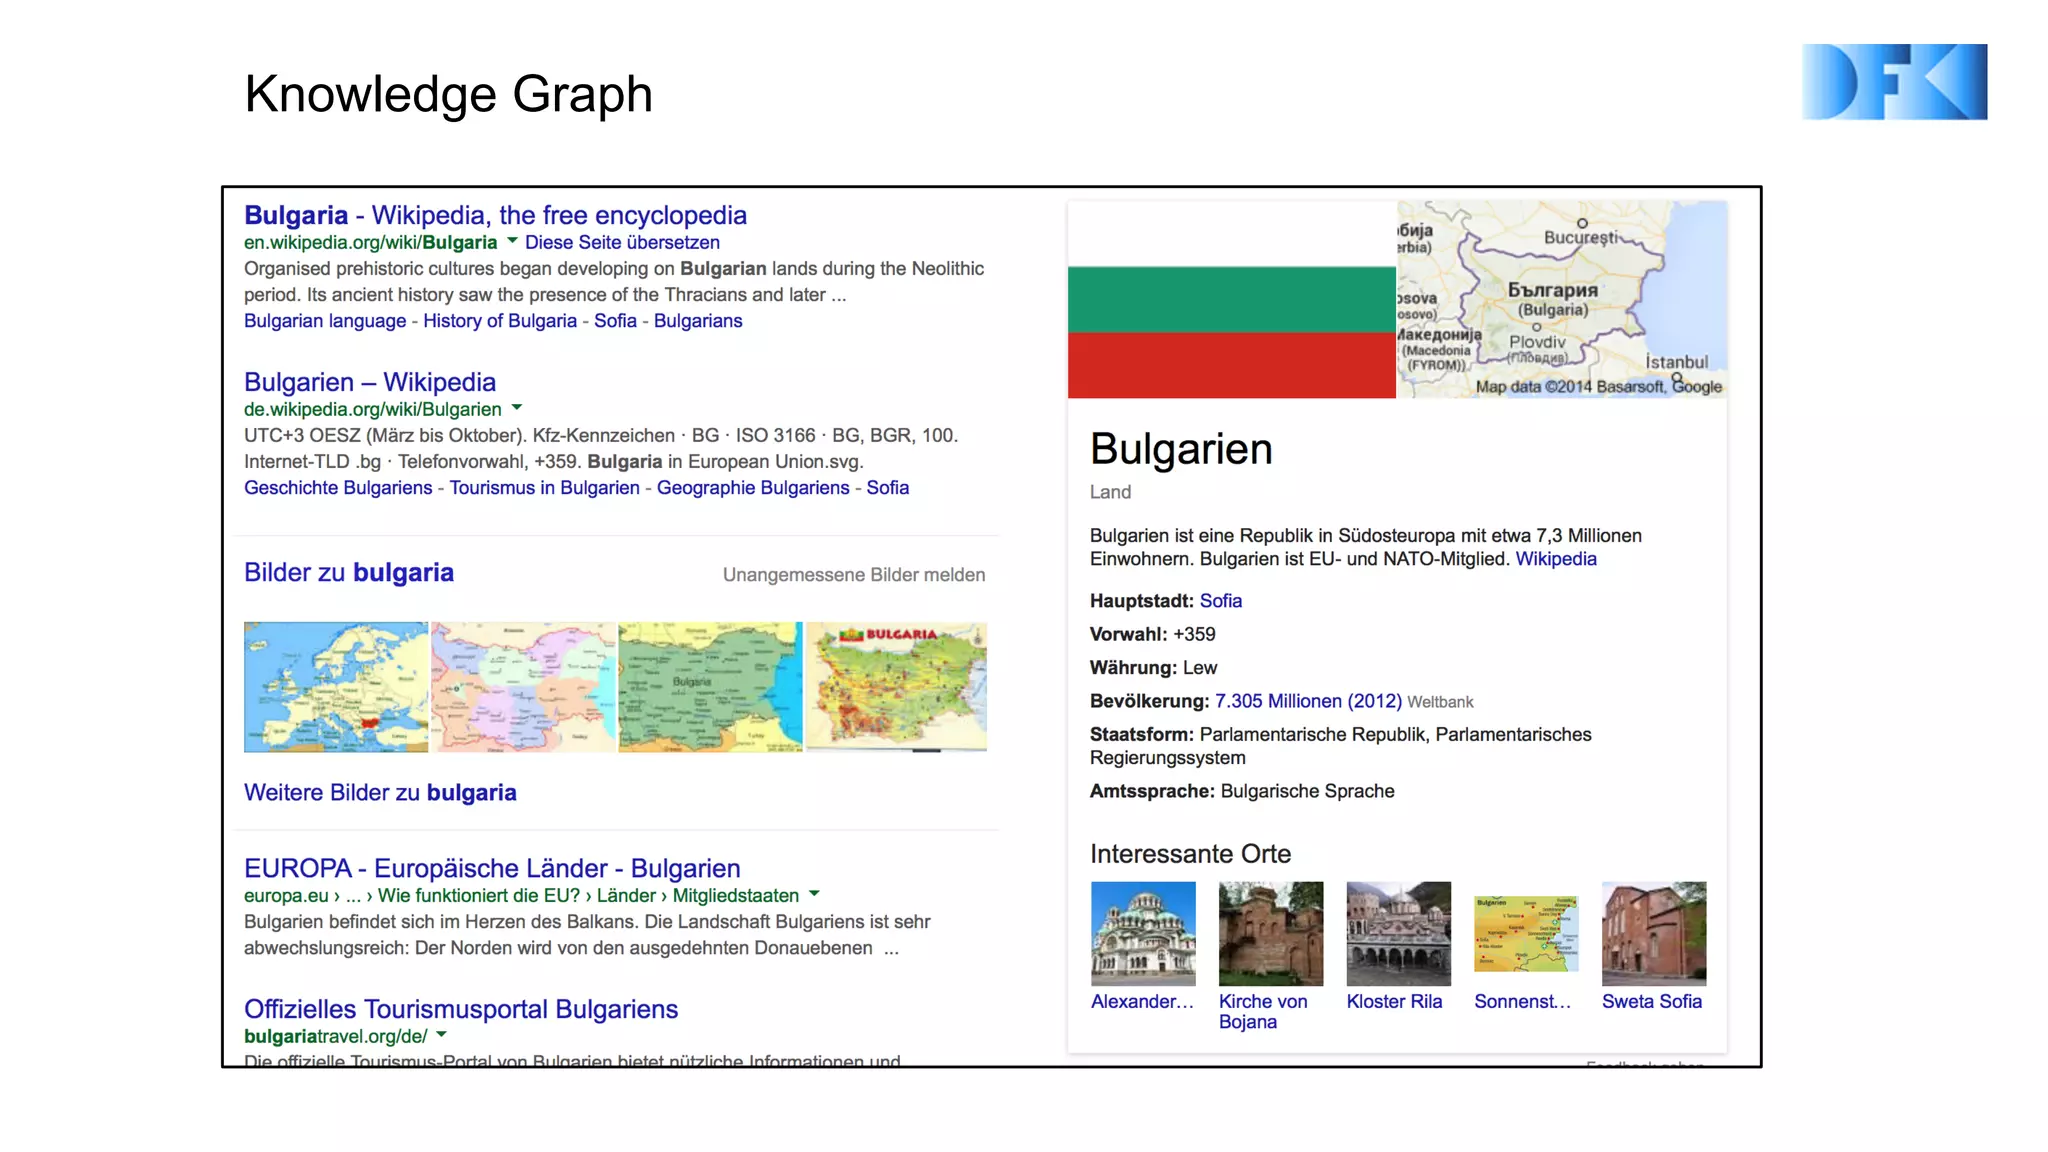Click the Bulgarien knowledge panel title

tap(1181, 449)
